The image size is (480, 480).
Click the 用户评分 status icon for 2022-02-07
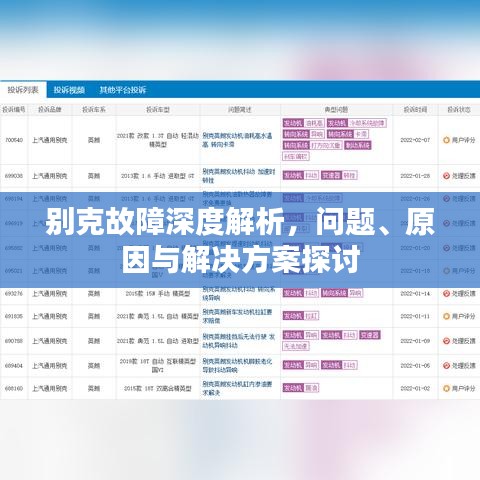click(x=446, y=140)
